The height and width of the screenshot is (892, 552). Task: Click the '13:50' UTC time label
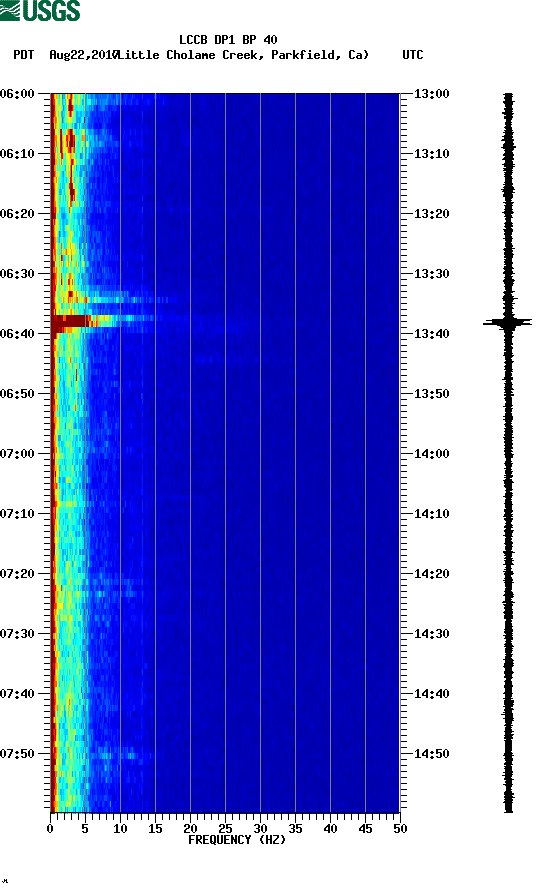(431, 394)
